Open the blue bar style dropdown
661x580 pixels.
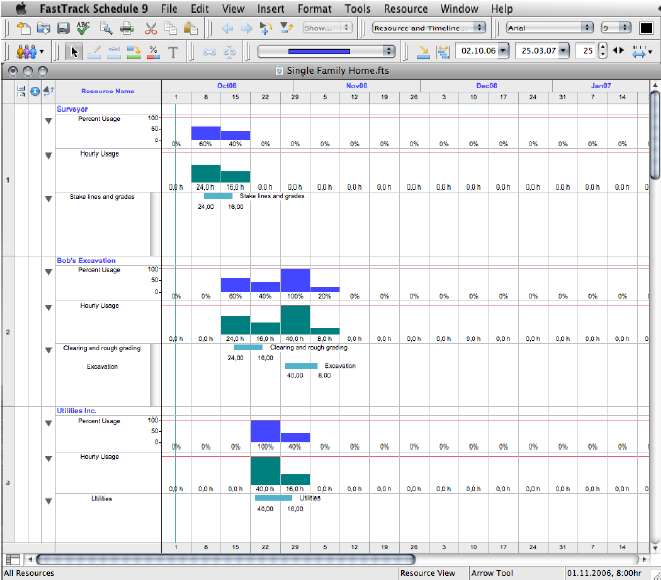click(326, 51)
